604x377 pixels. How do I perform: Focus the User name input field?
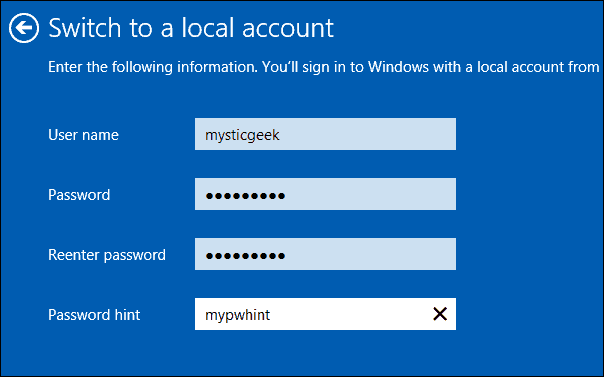click(325, 134)
